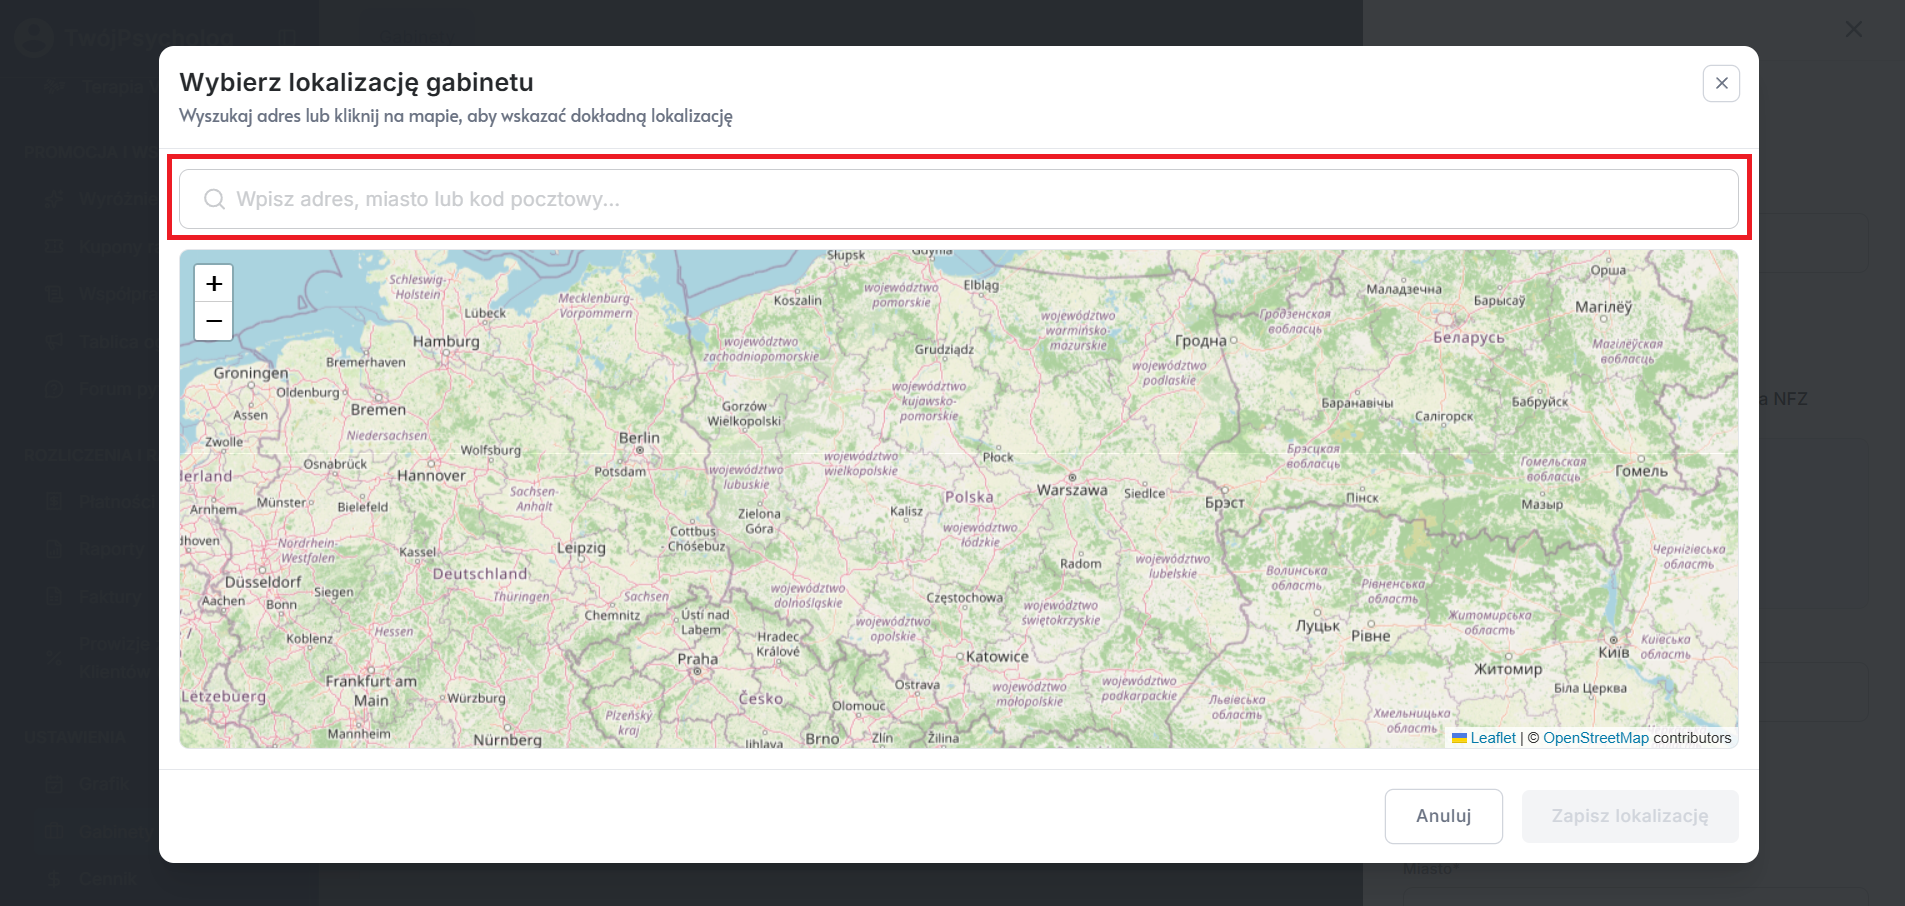Screen dimensions: 1905x906
Task: Open the Leaflet attribution link
Action: (1492, 738)
